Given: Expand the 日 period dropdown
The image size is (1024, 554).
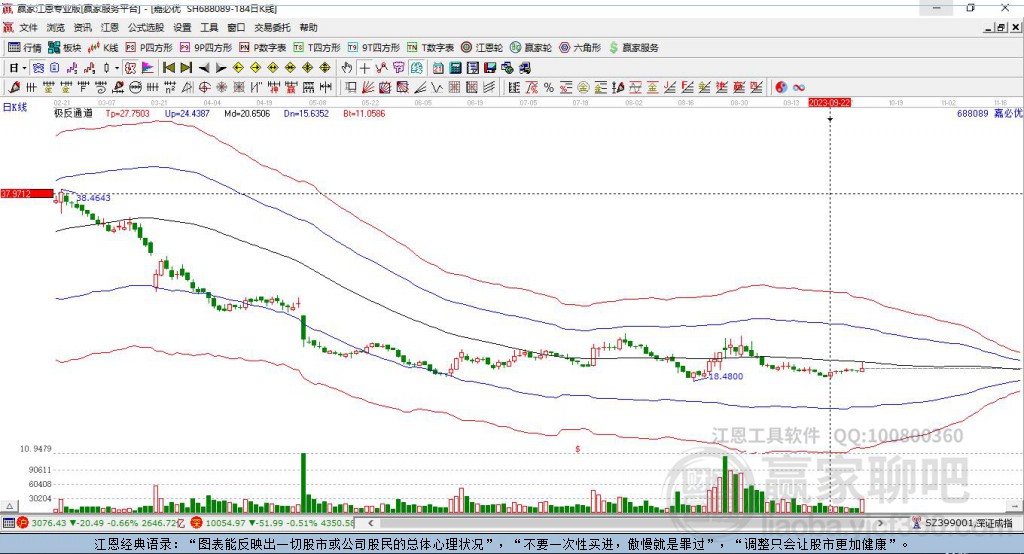Looking at the screenshot, I should pos(24,68).
